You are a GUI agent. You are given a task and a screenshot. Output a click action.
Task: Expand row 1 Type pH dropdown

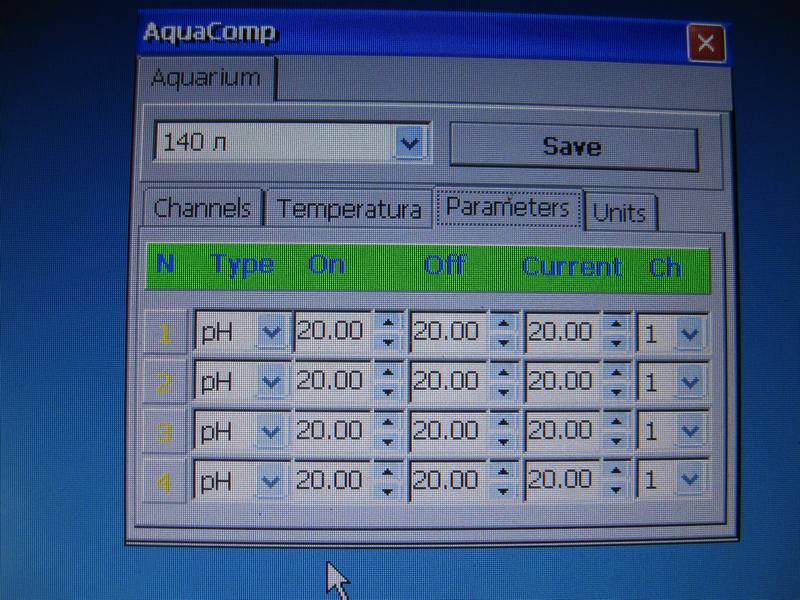(x=270, y=332)
